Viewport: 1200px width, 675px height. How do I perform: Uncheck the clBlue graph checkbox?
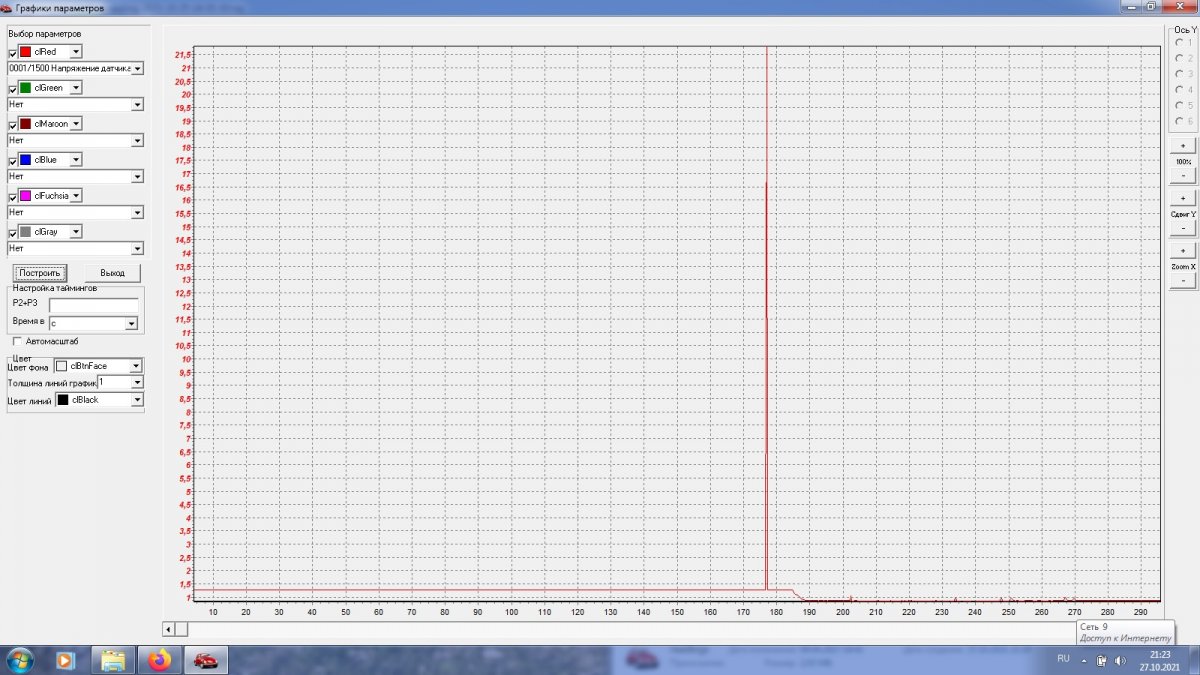click(13, 161)
